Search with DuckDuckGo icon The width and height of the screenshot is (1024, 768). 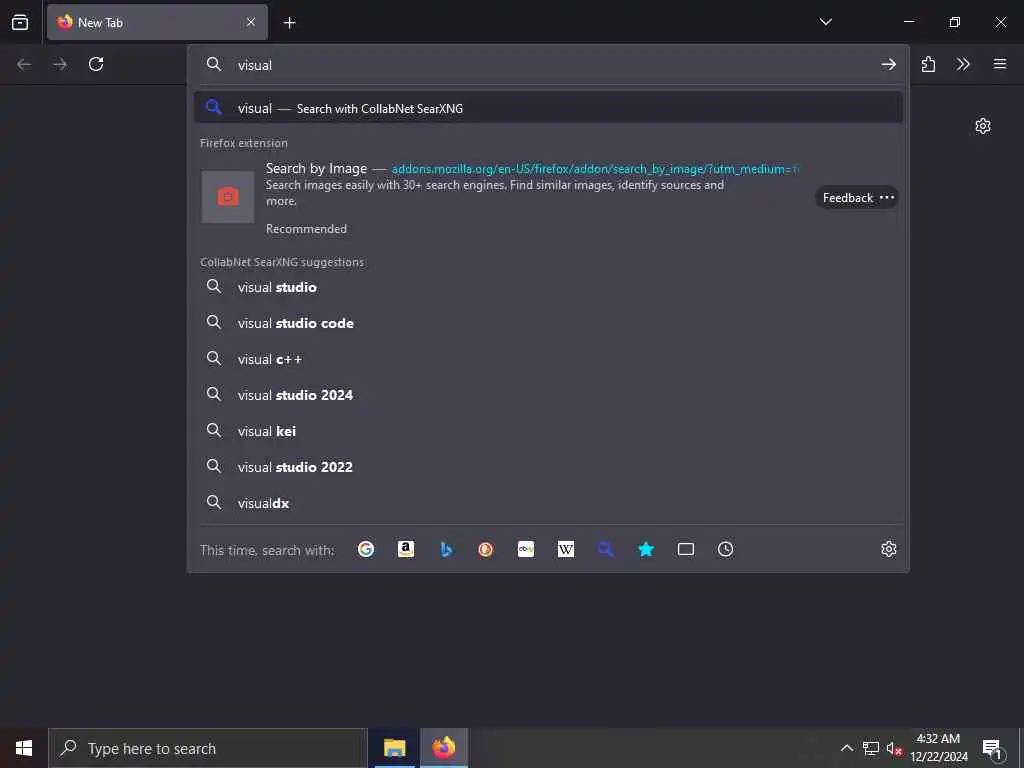(486, 549)
